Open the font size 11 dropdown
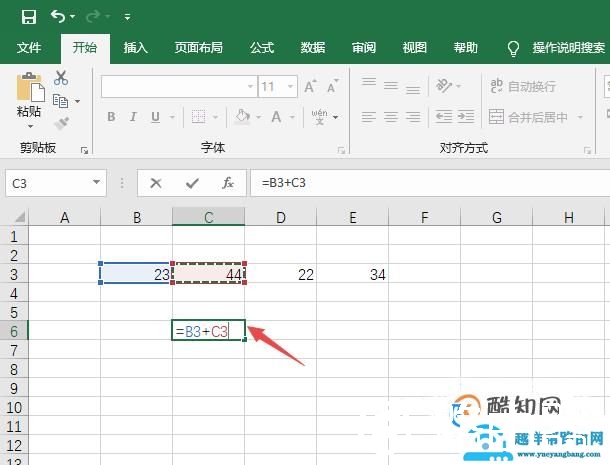Viewport: 610px width, 465px height. [x=290, y=86]
